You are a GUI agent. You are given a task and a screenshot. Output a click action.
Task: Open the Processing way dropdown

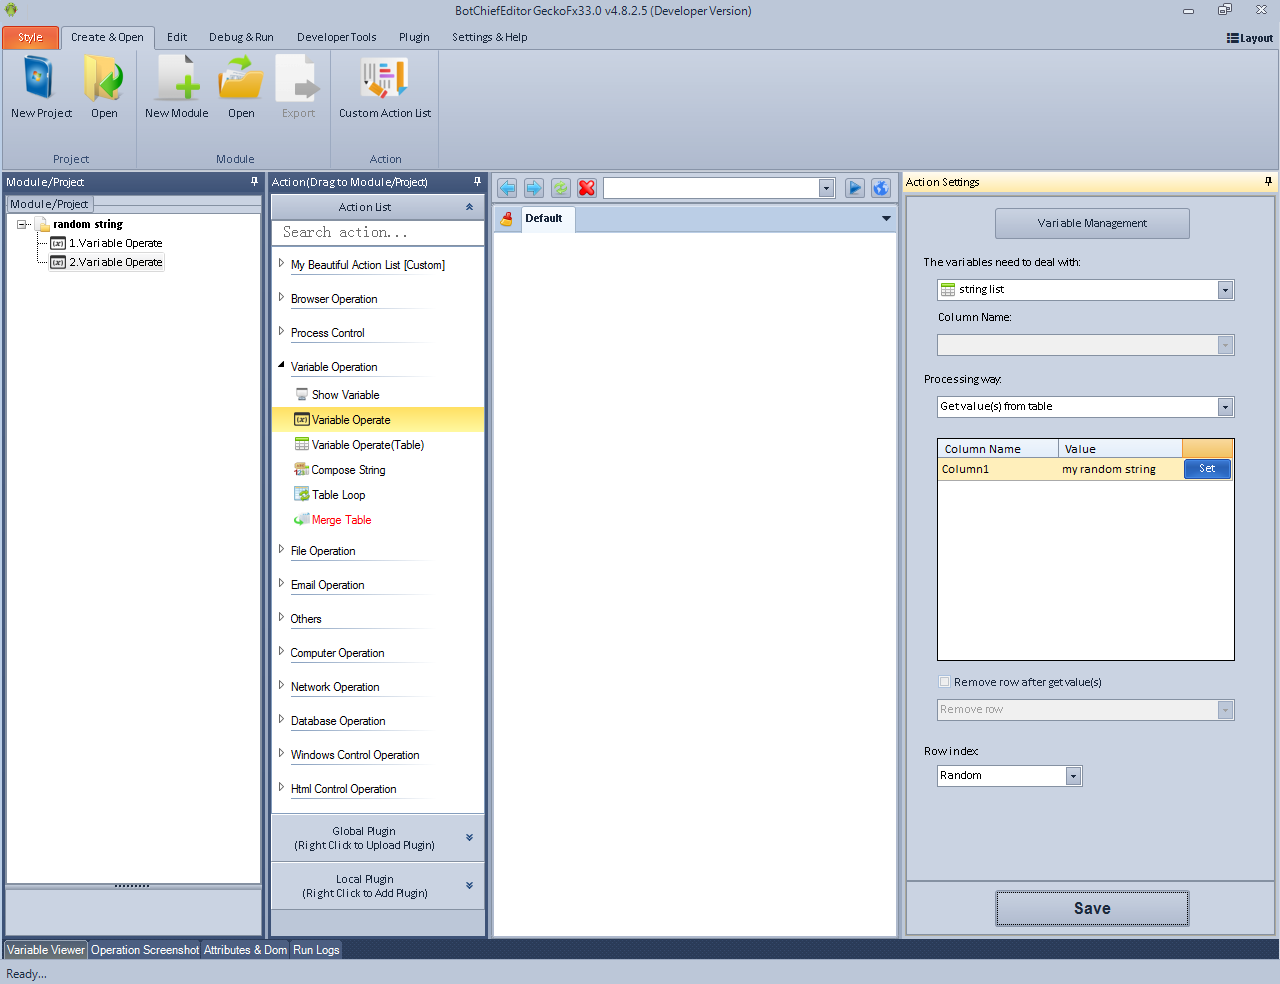[x=1225, y=407]
